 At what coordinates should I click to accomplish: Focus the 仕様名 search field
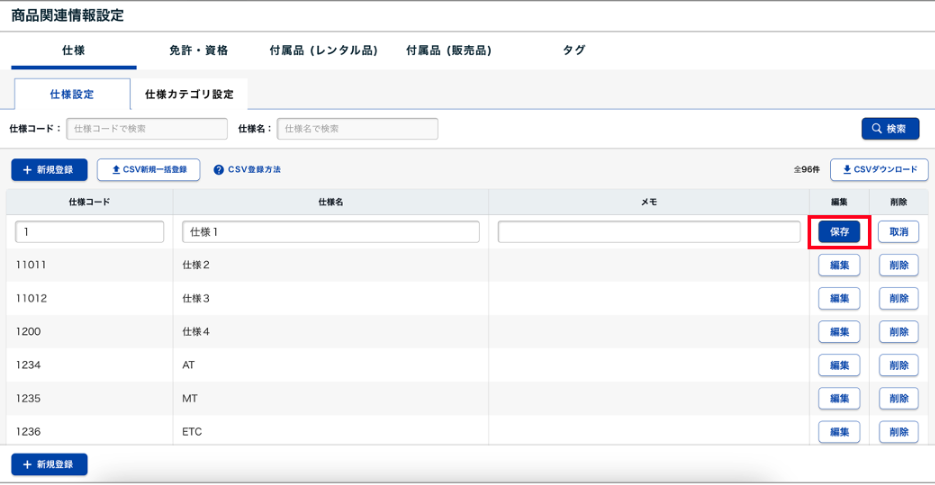[357, 129]
